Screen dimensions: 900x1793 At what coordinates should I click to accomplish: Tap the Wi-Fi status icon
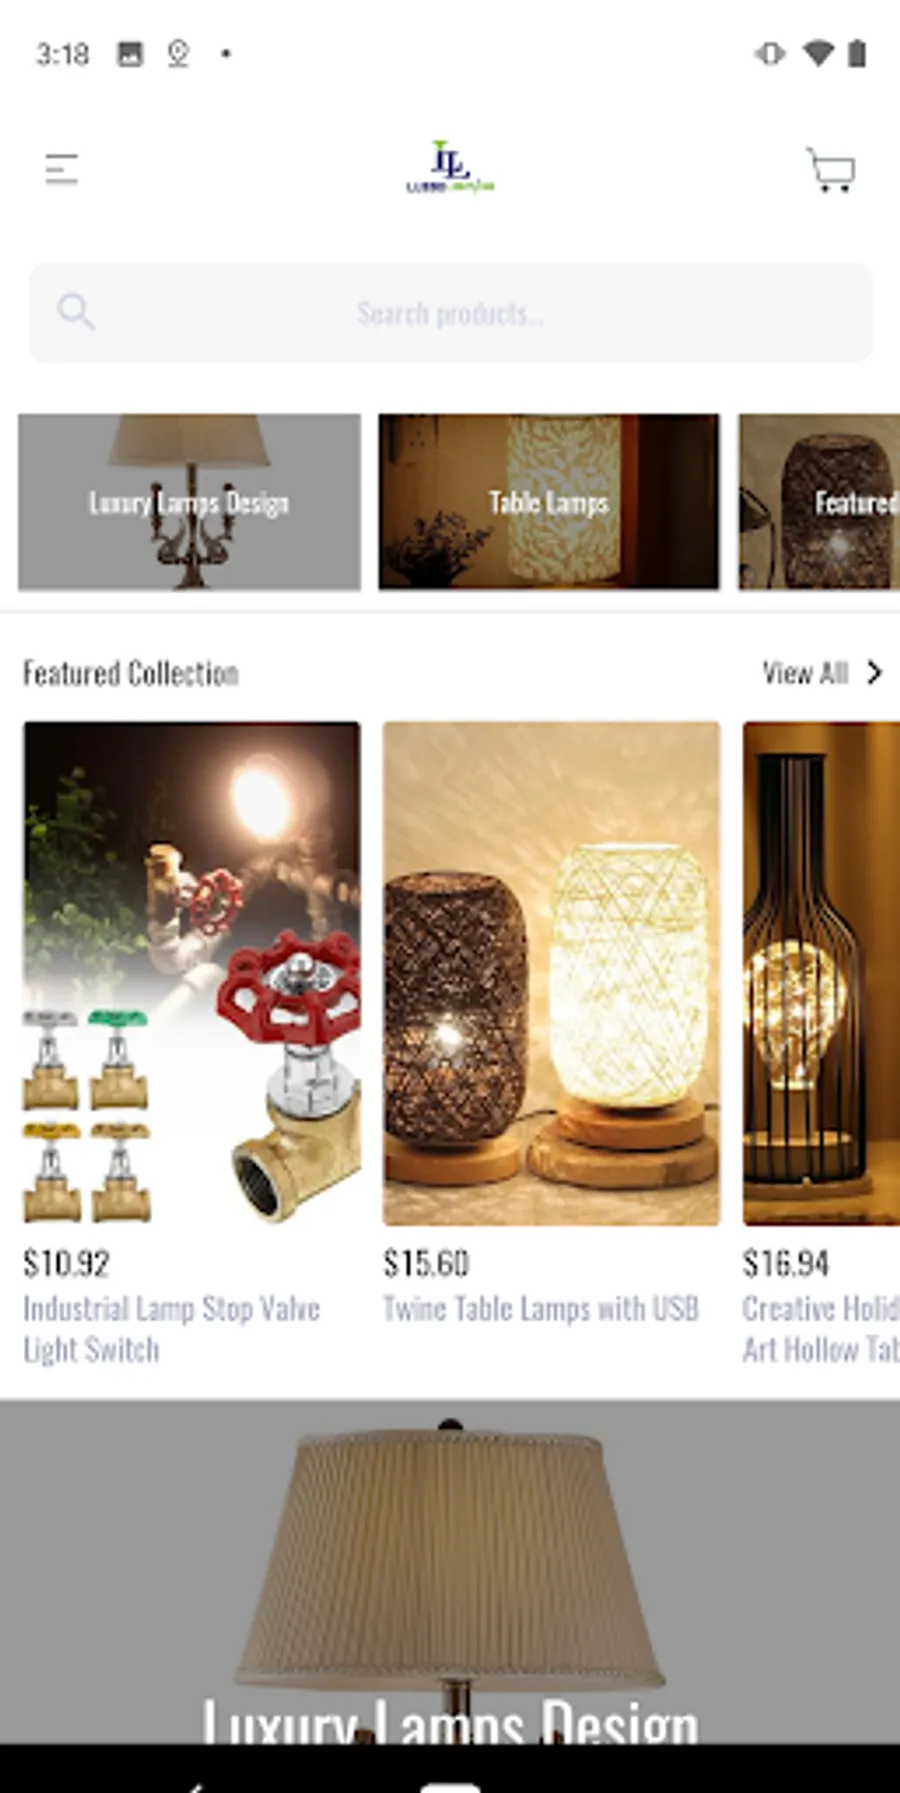pos(818,53)
